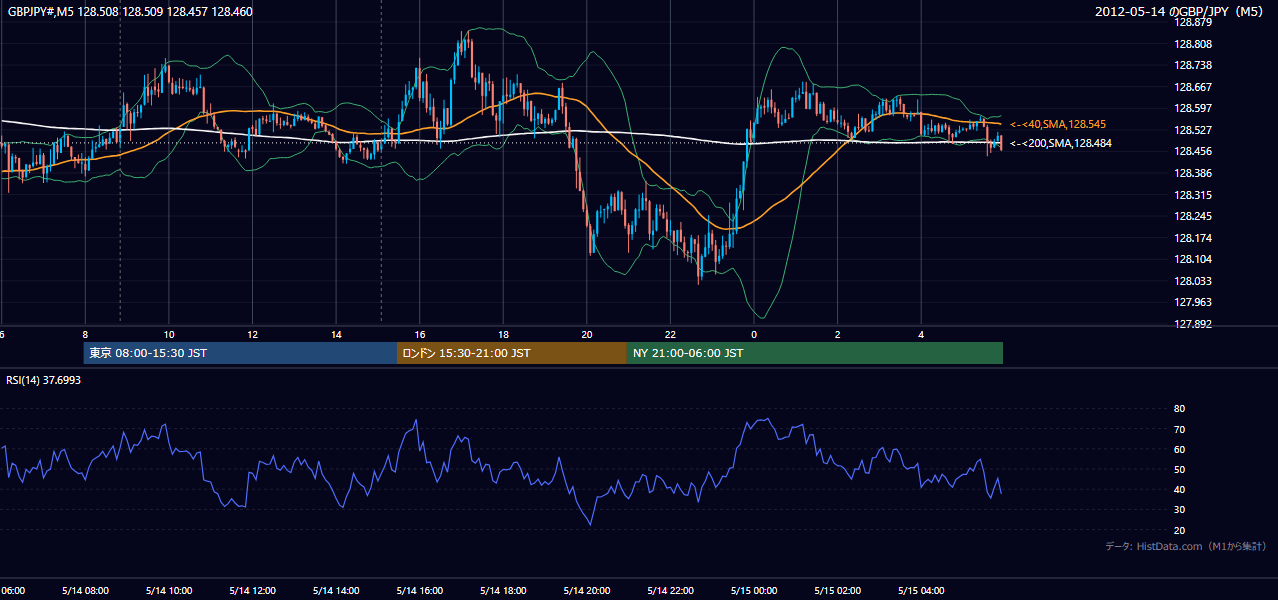This screenshot has width=1278, height=600.
Task: Click price axis value 128.667
Action: pos(1192,87)
